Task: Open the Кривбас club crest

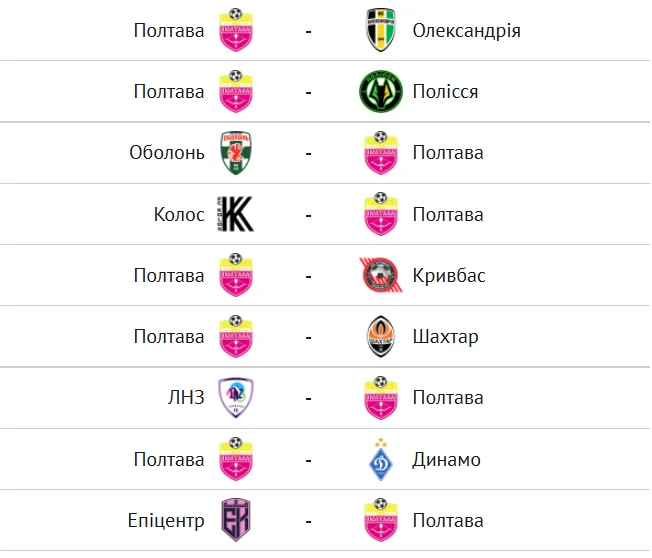Action: pos(381,276)
